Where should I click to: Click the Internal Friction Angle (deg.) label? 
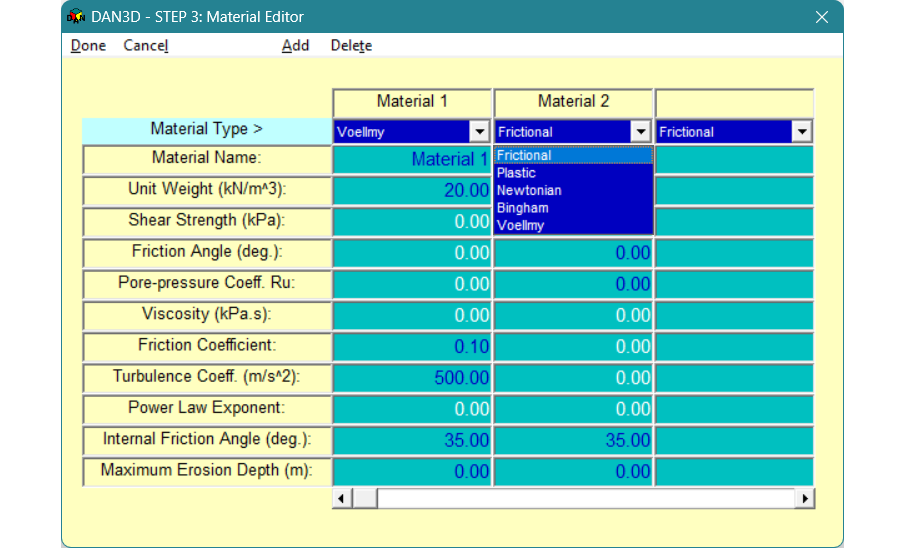[207, 439]
